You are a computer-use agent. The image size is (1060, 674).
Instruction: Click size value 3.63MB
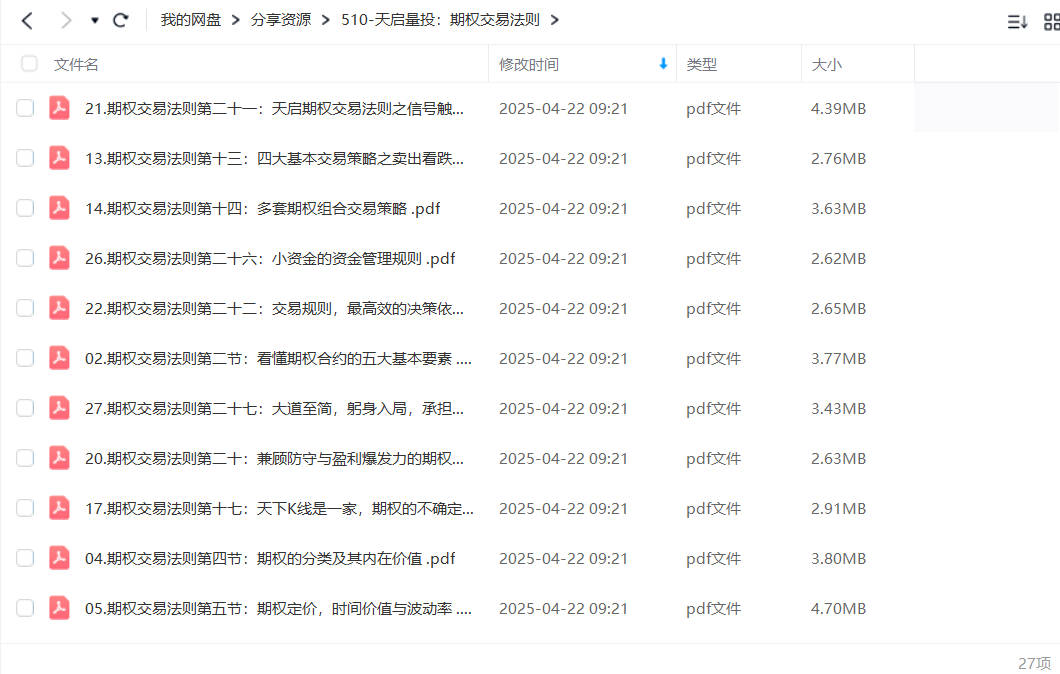[x=838, y=209]
